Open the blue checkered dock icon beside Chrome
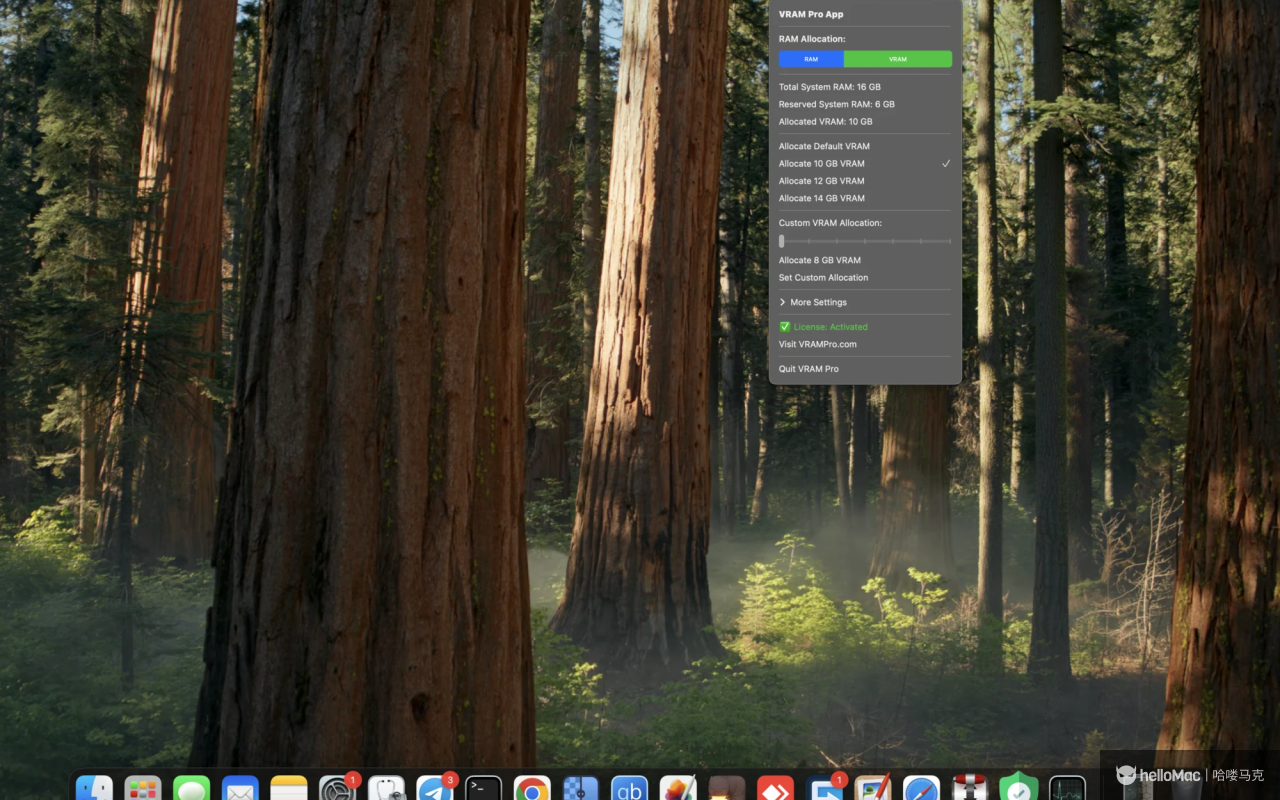 [581, 790]
